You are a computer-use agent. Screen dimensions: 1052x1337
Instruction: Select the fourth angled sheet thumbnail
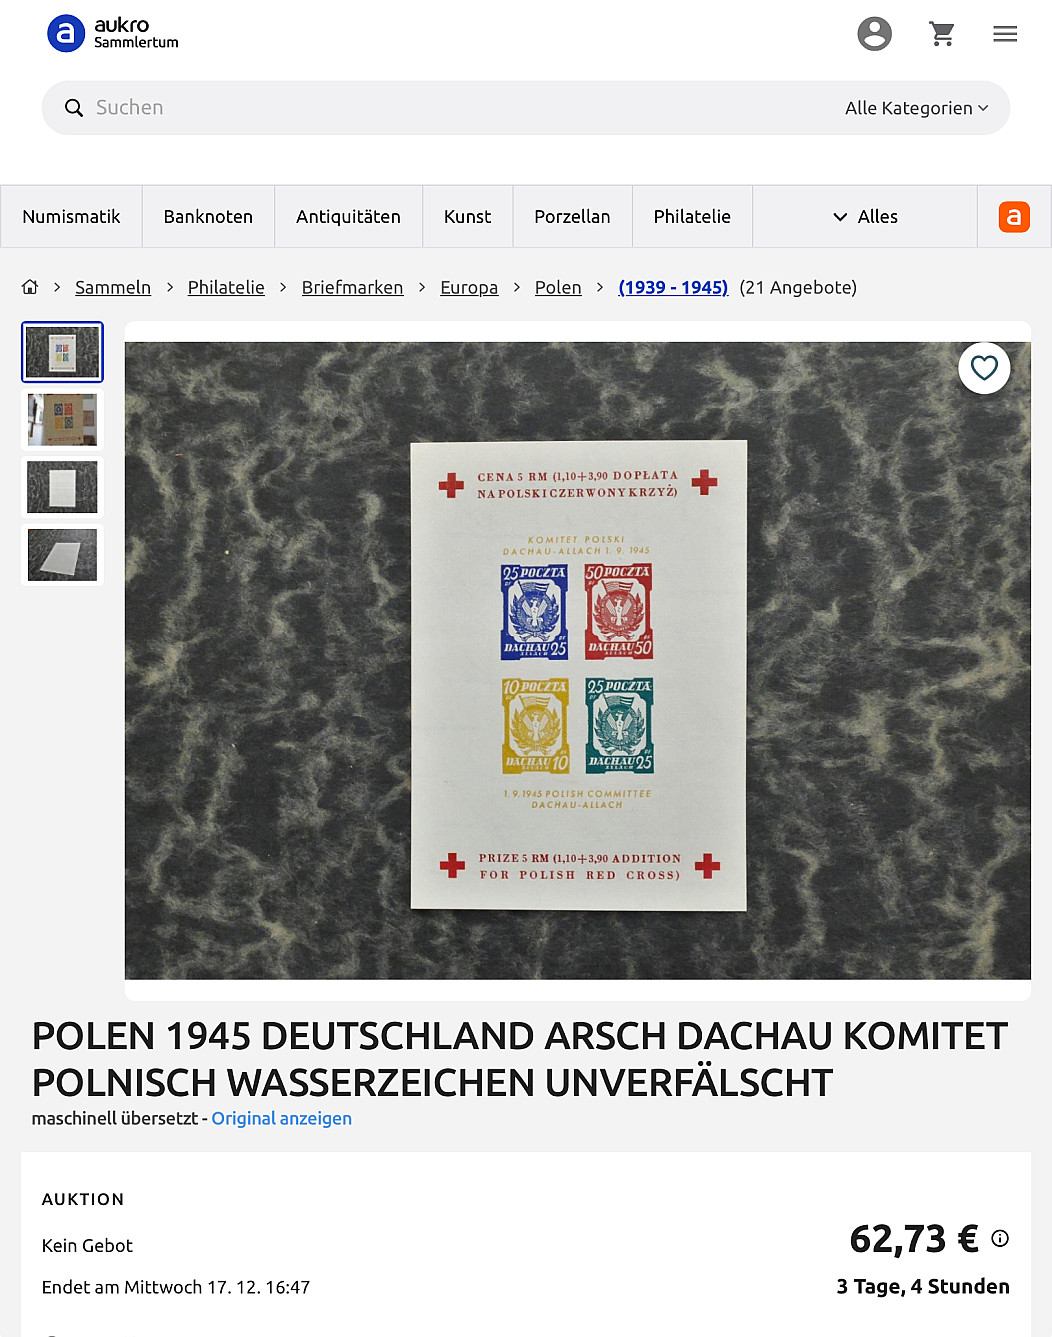coord(62,554)
